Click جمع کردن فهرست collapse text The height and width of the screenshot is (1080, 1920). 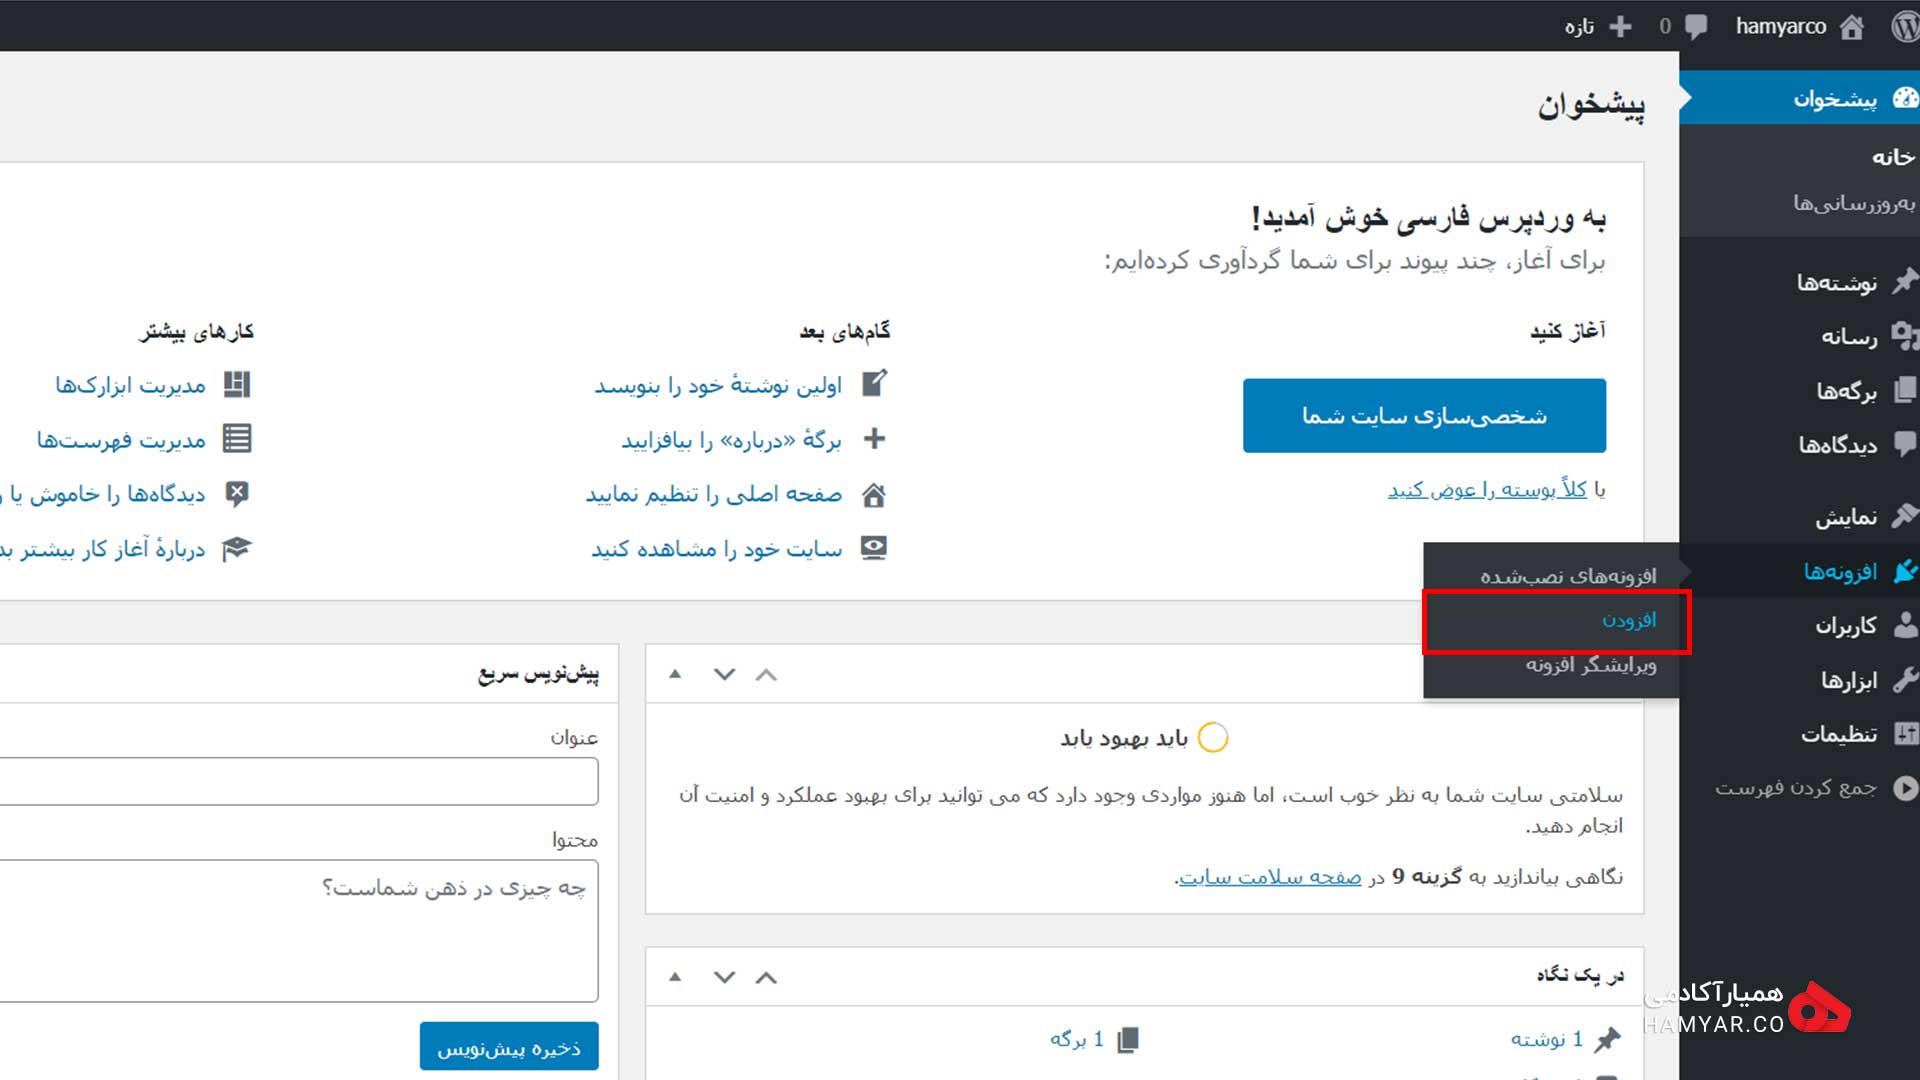[1796, 788]
